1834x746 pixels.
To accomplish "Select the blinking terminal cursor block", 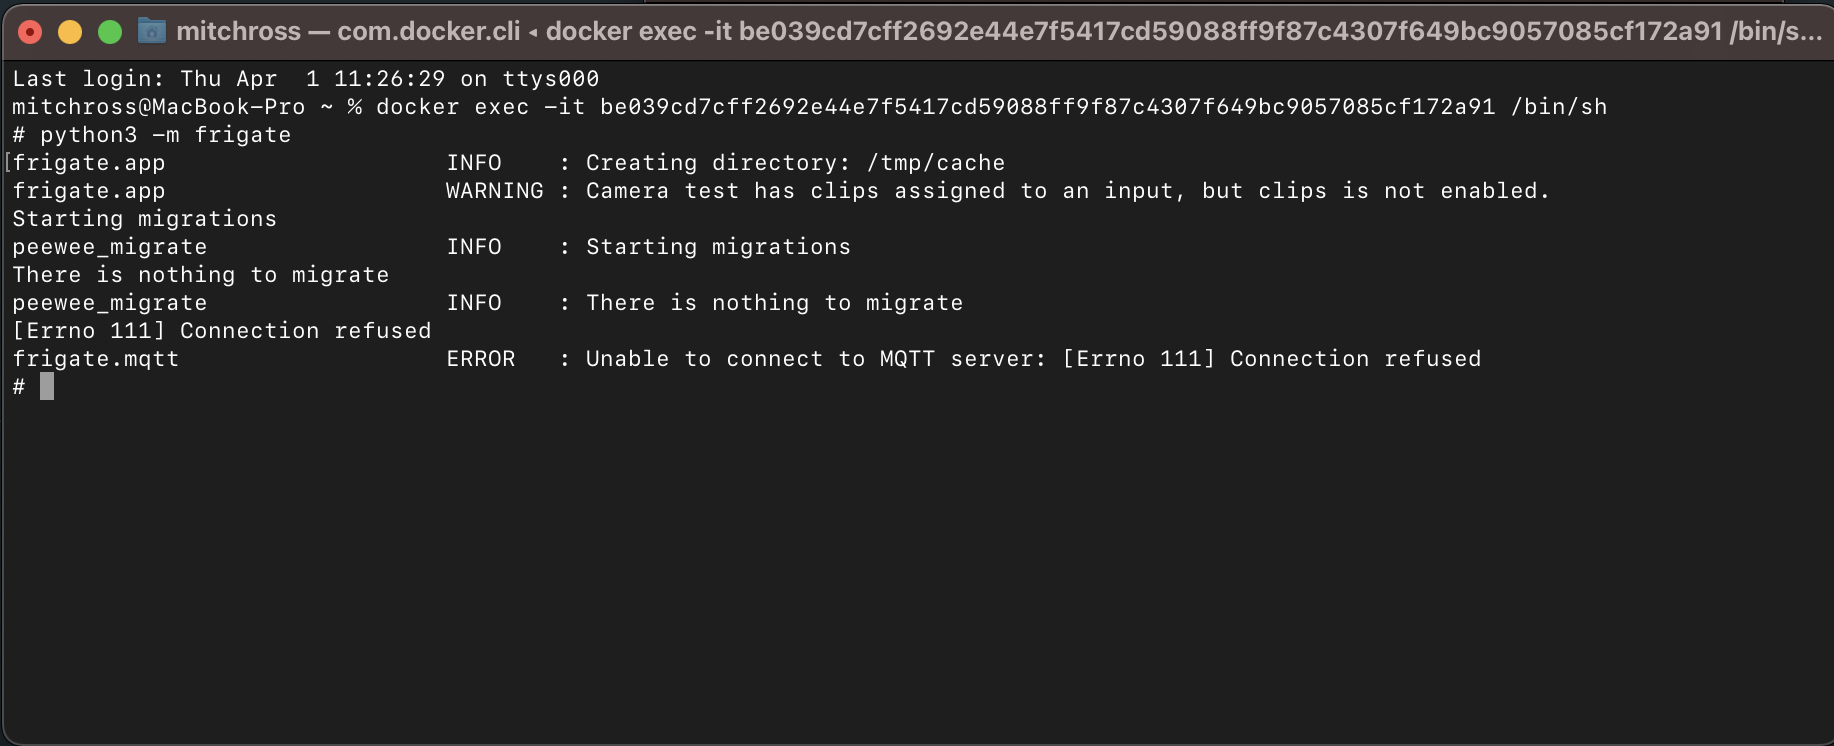I will pyautogui.click(x=47, y=387).
